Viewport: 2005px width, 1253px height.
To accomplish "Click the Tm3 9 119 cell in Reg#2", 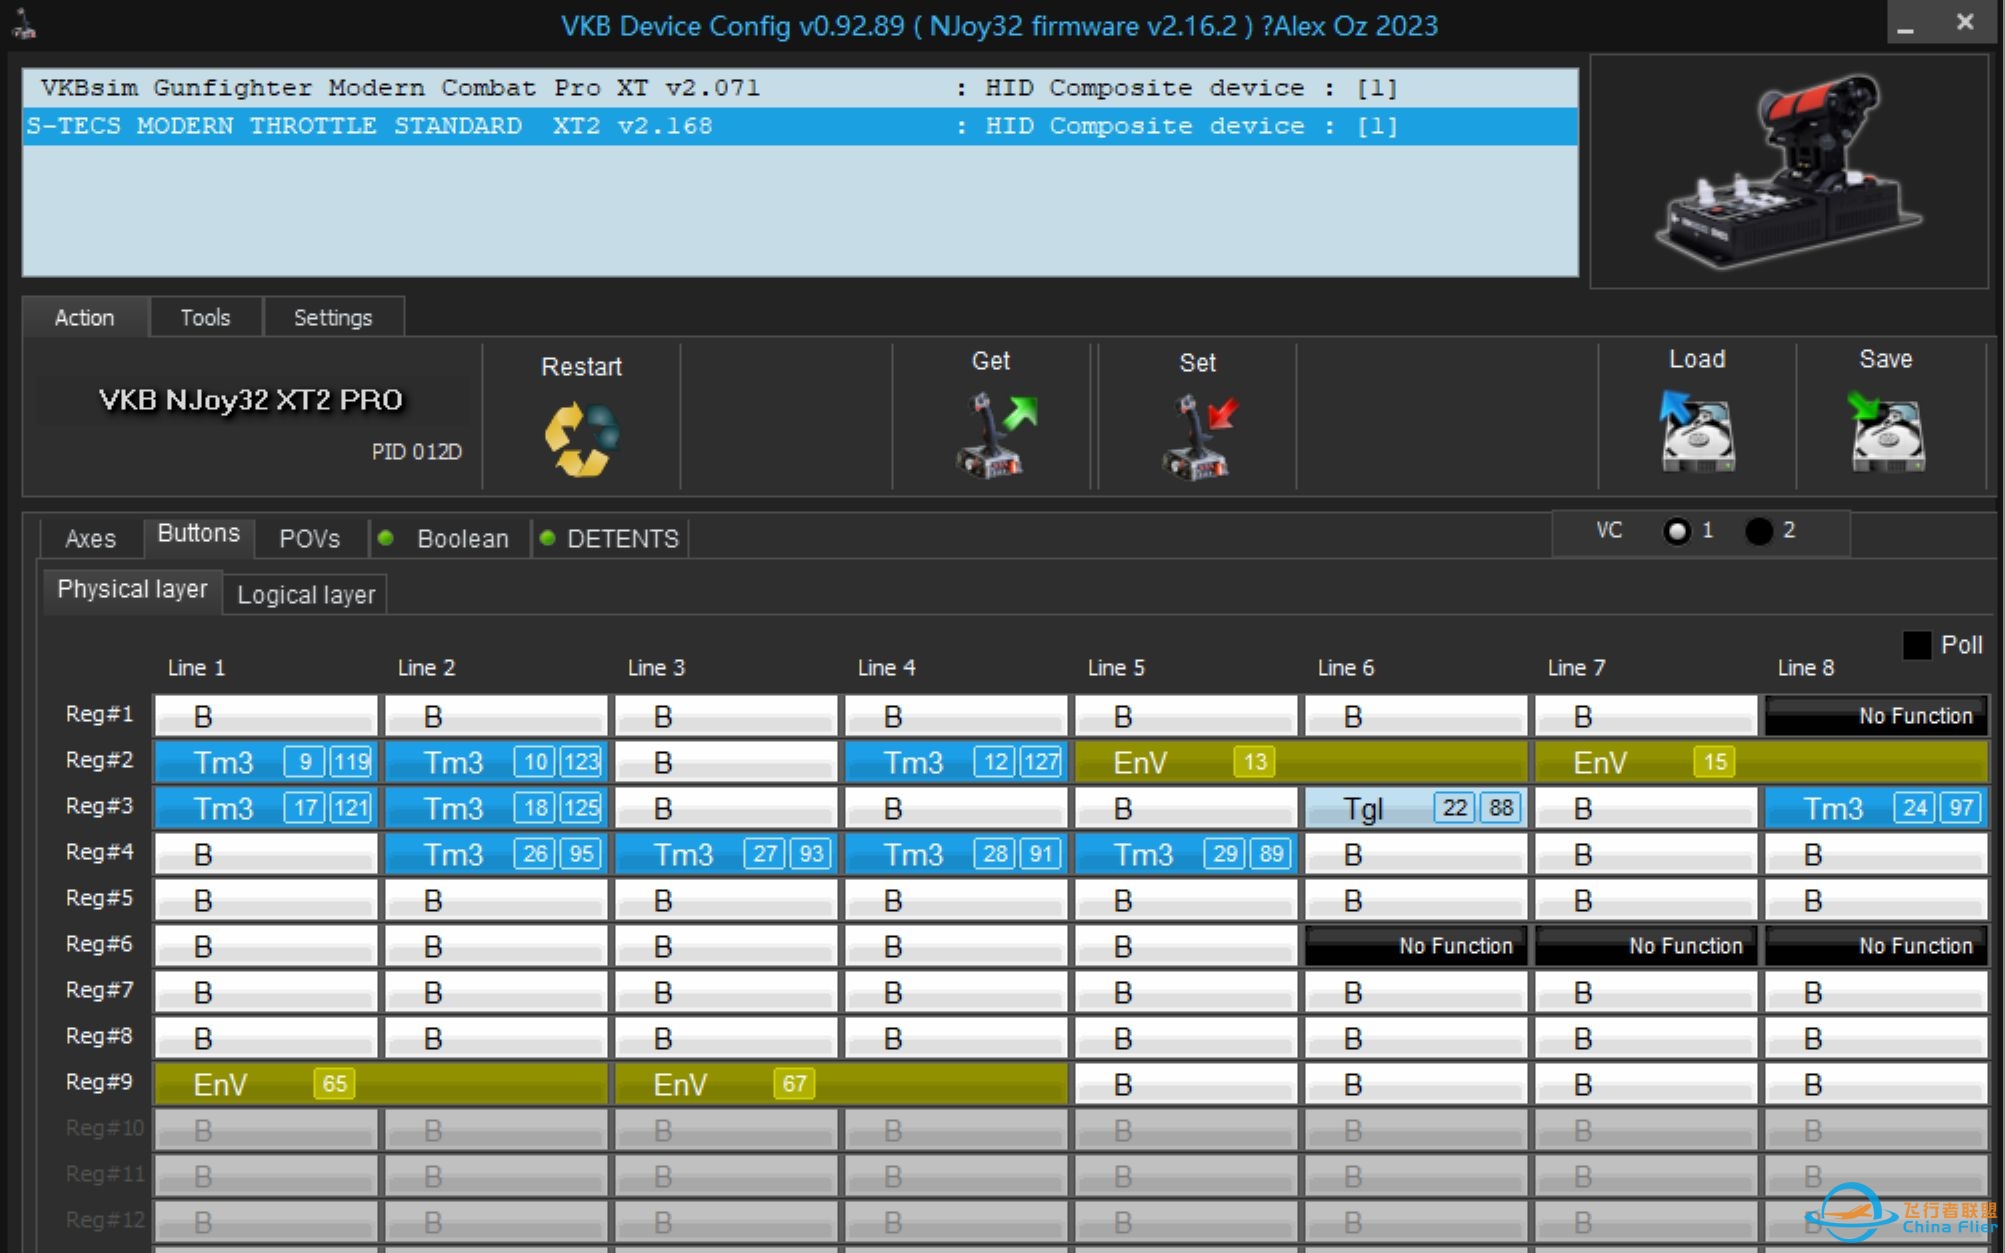I will click(266, 762).
